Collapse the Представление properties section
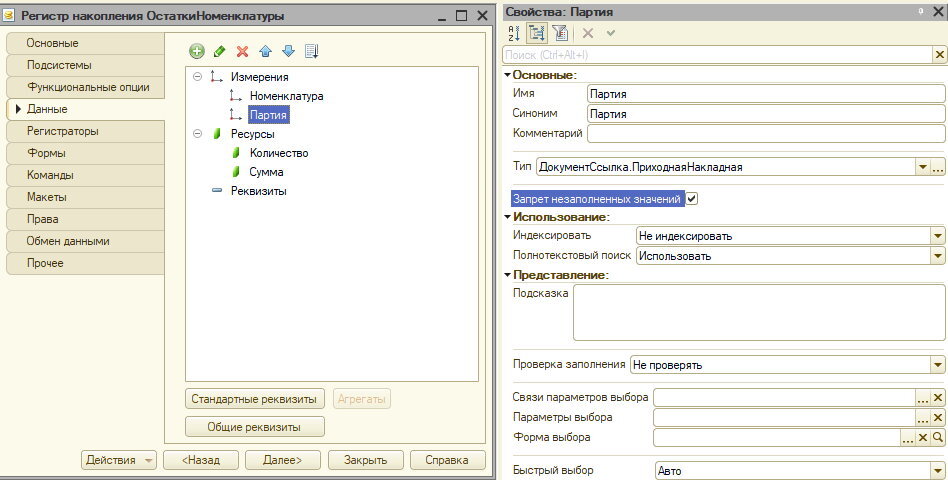Screen dimensions: 948x480 coord(507,274)
